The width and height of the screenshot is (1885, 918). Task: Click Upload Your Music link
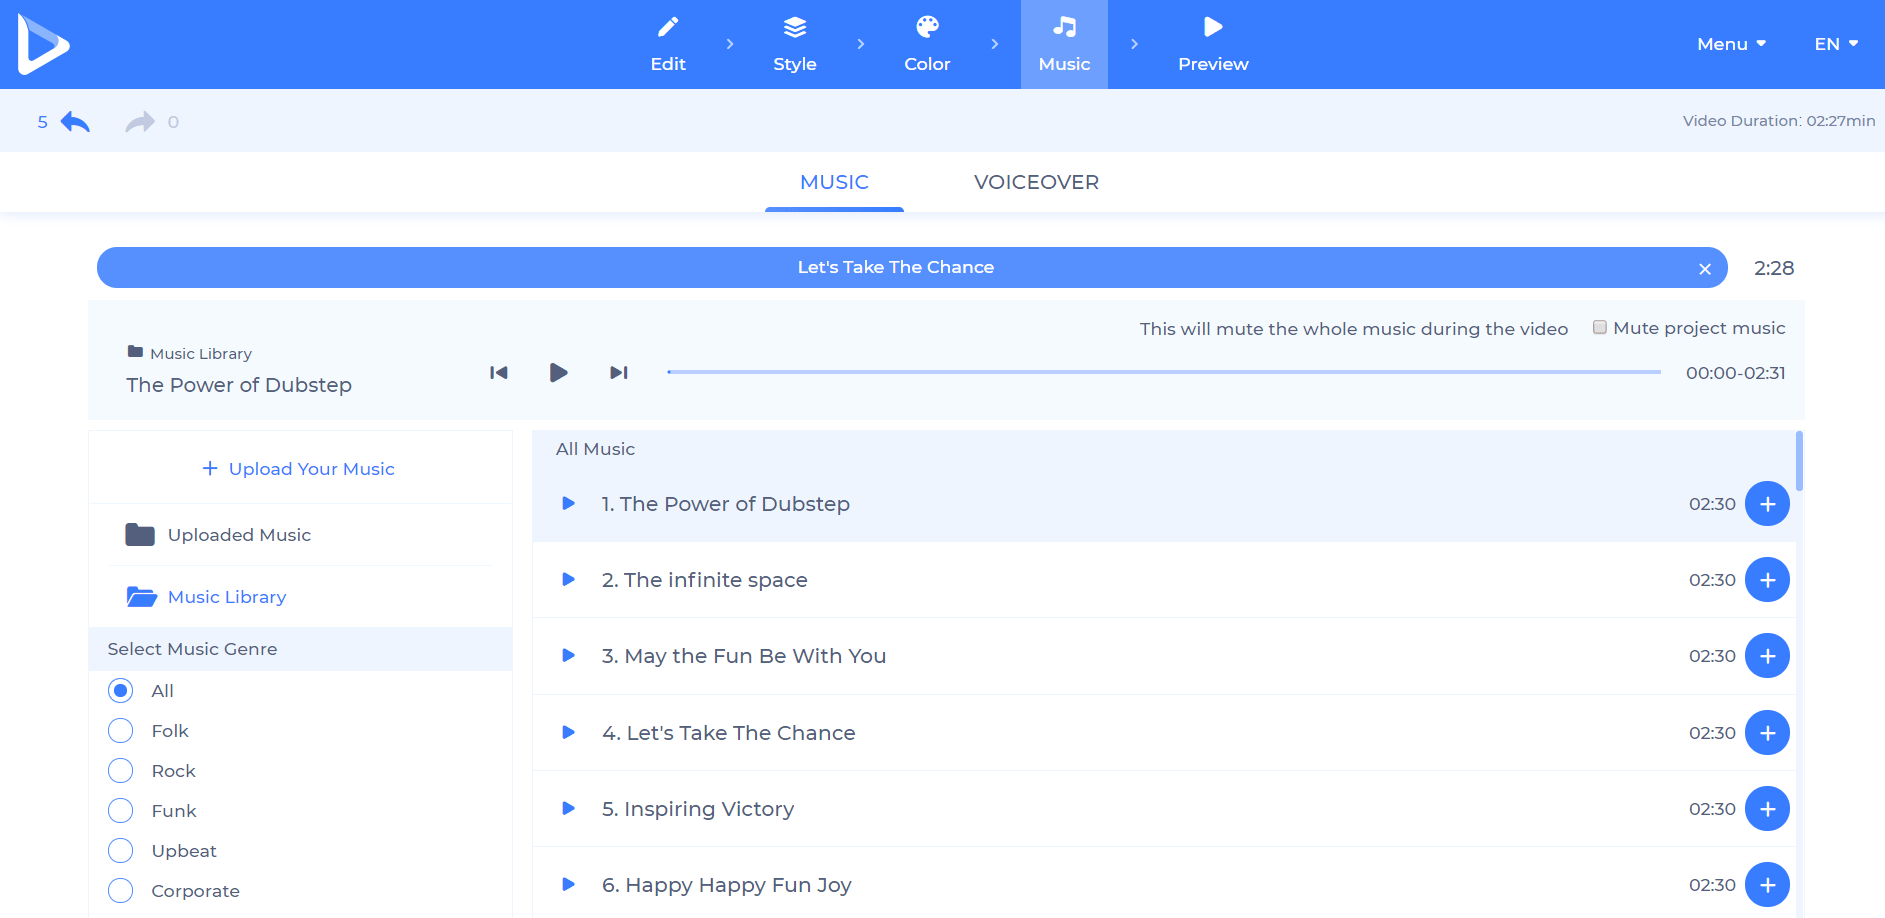coord(299,469)
